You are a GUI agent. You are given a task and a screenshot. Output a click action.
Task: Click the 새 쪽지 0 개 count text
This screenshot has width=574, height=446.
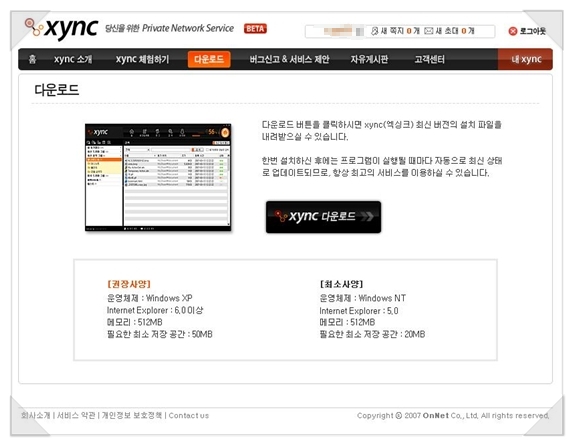[400, 31]
